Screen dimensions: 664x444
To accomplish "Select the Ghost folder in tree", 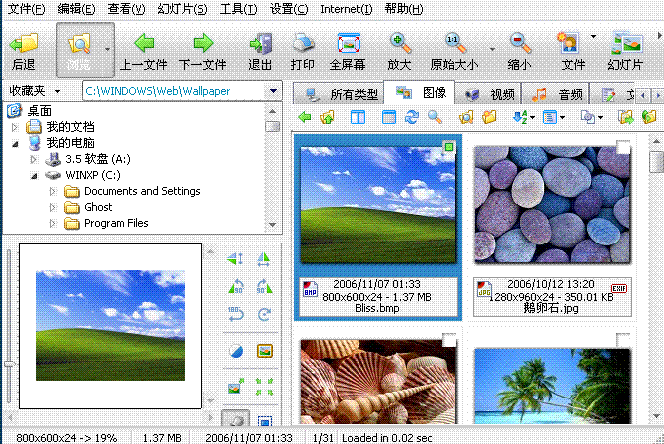I will click(98, 207).
